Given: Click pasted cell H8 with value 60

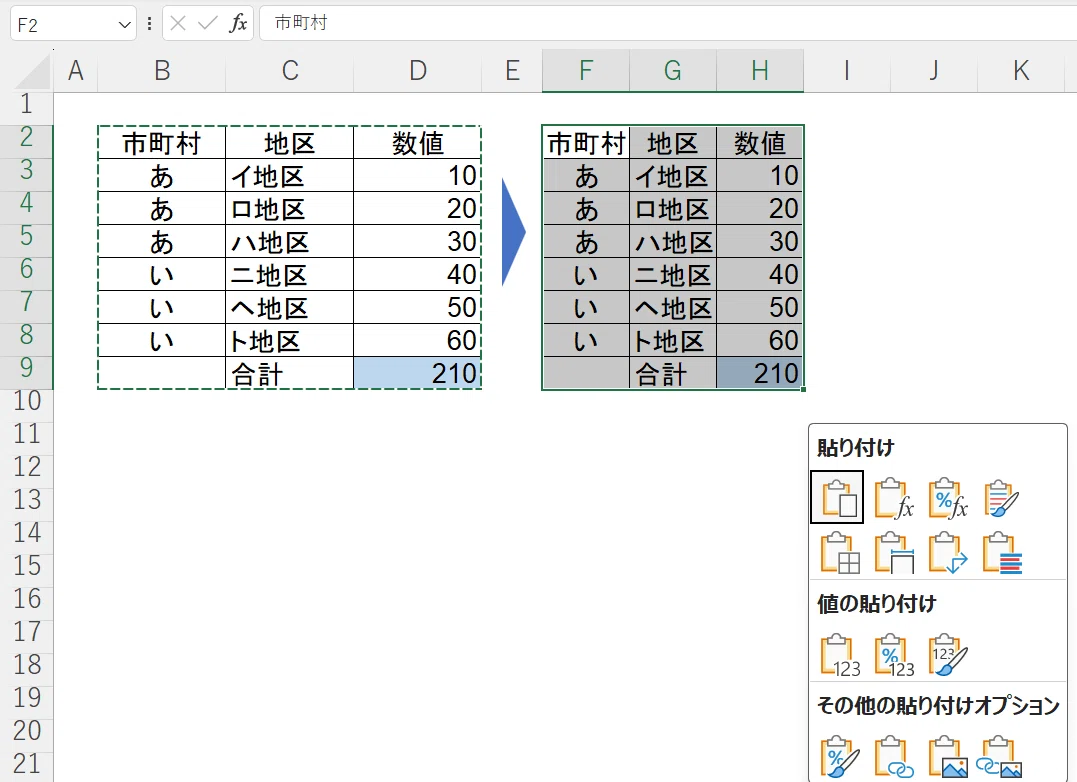Looking at the screenshot, I should [x=760, y=341].
